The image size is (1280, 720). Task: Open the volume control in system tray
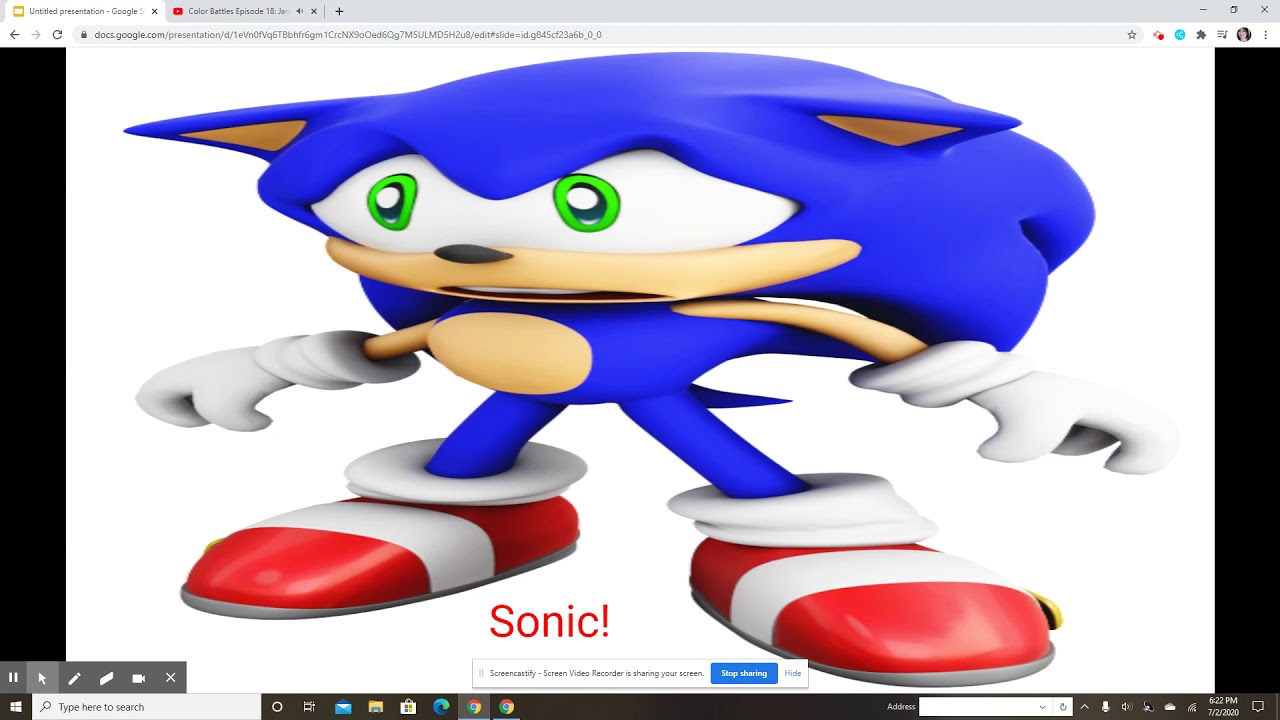[1127, 707]
